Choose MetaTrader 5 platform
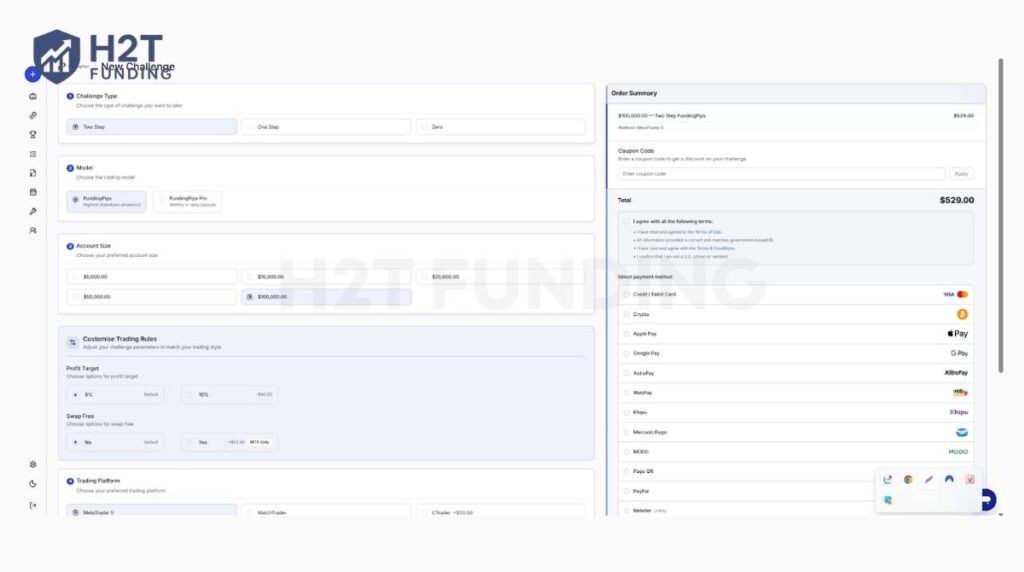Screen dimensions: 1024x572 152,512
